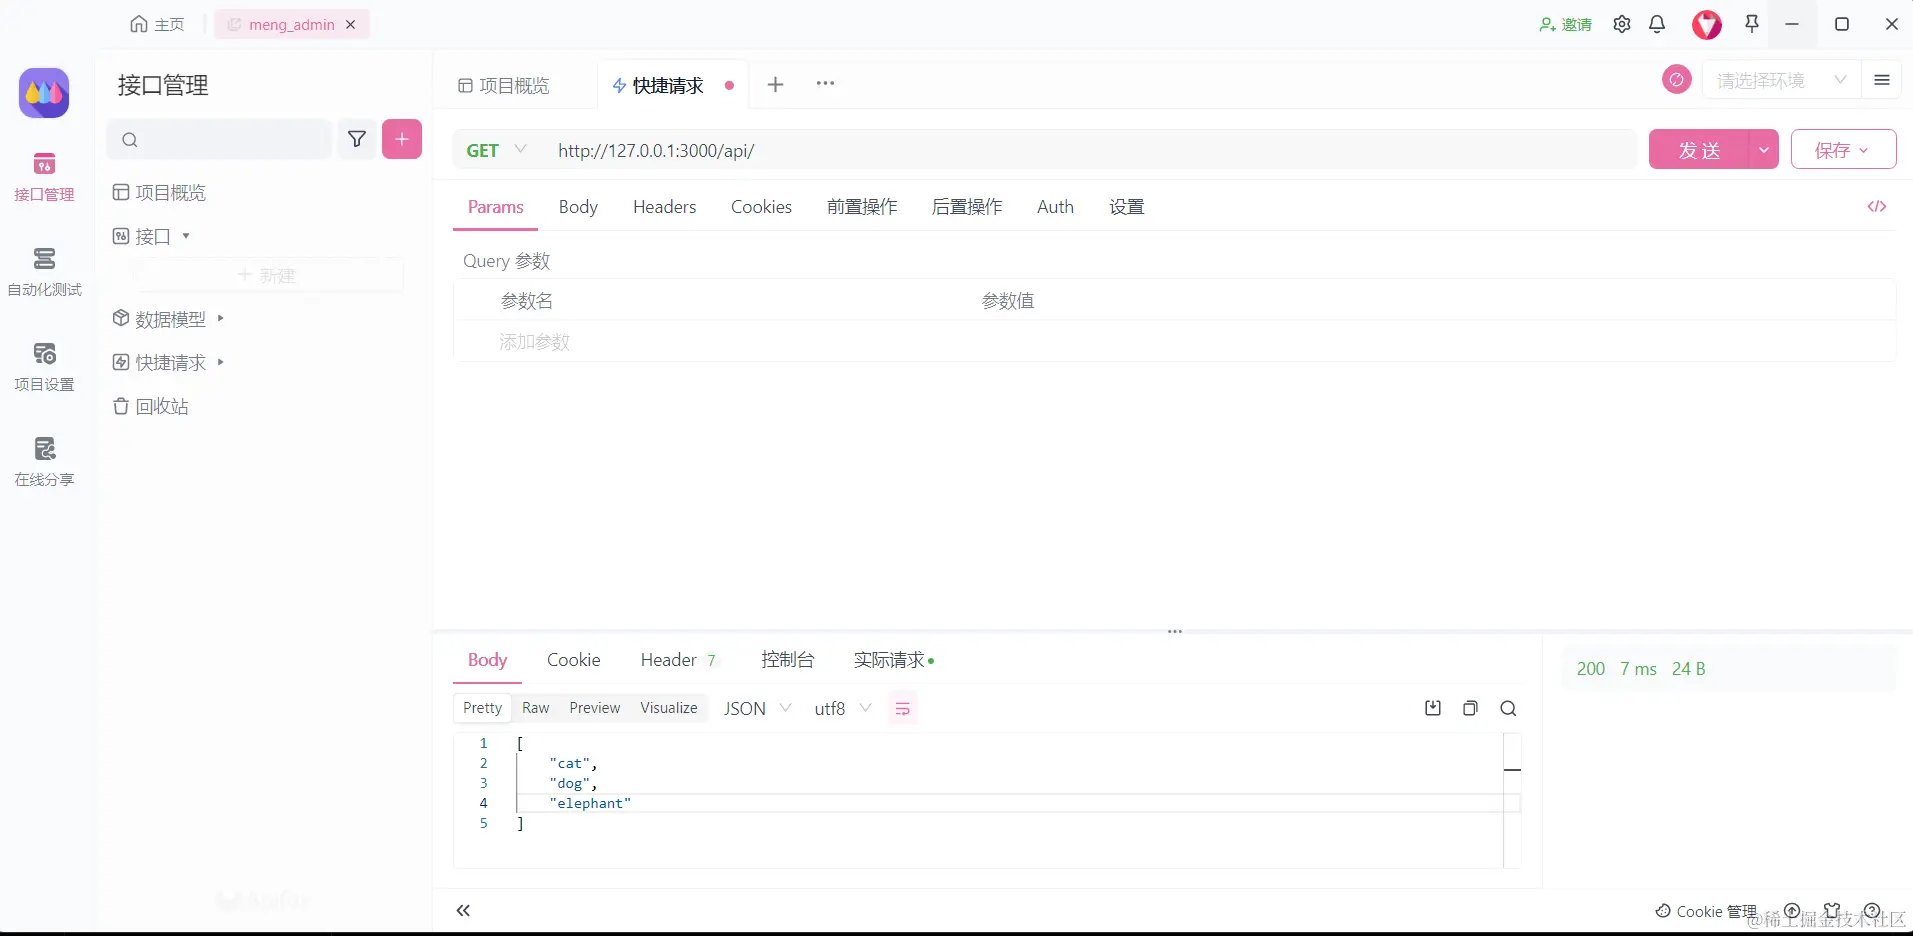
Task: Open Cookie 管理 at the bottom
Action: point(1706,911)
